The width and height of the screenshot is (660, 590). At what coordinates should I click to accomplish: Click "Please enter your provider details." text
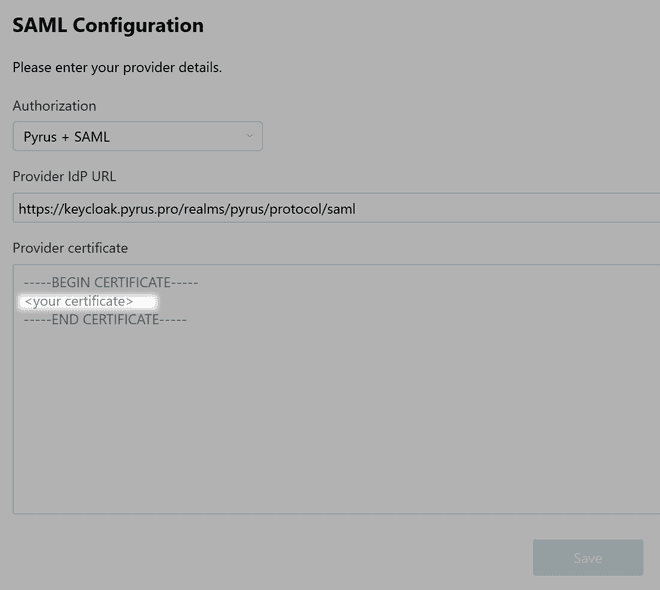pos(117,68)
